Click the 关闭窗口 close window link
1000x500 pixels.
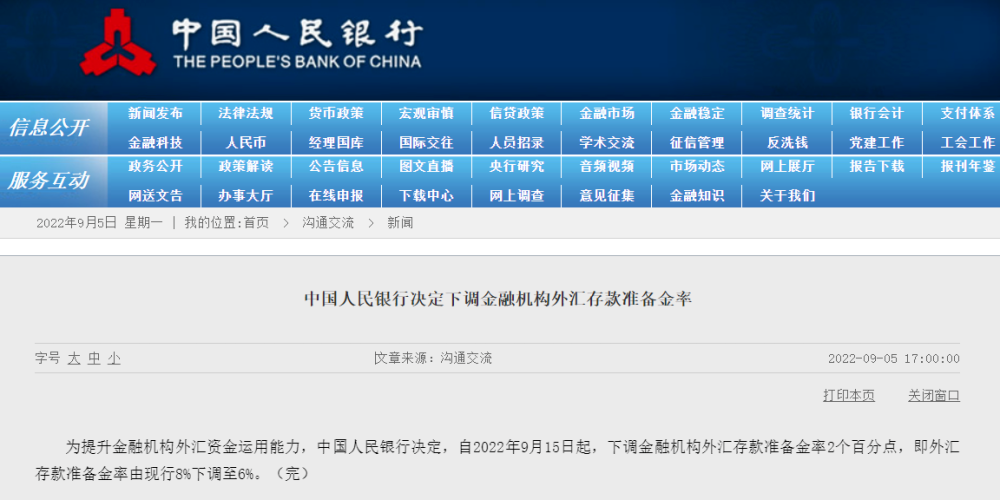(934, 395)
